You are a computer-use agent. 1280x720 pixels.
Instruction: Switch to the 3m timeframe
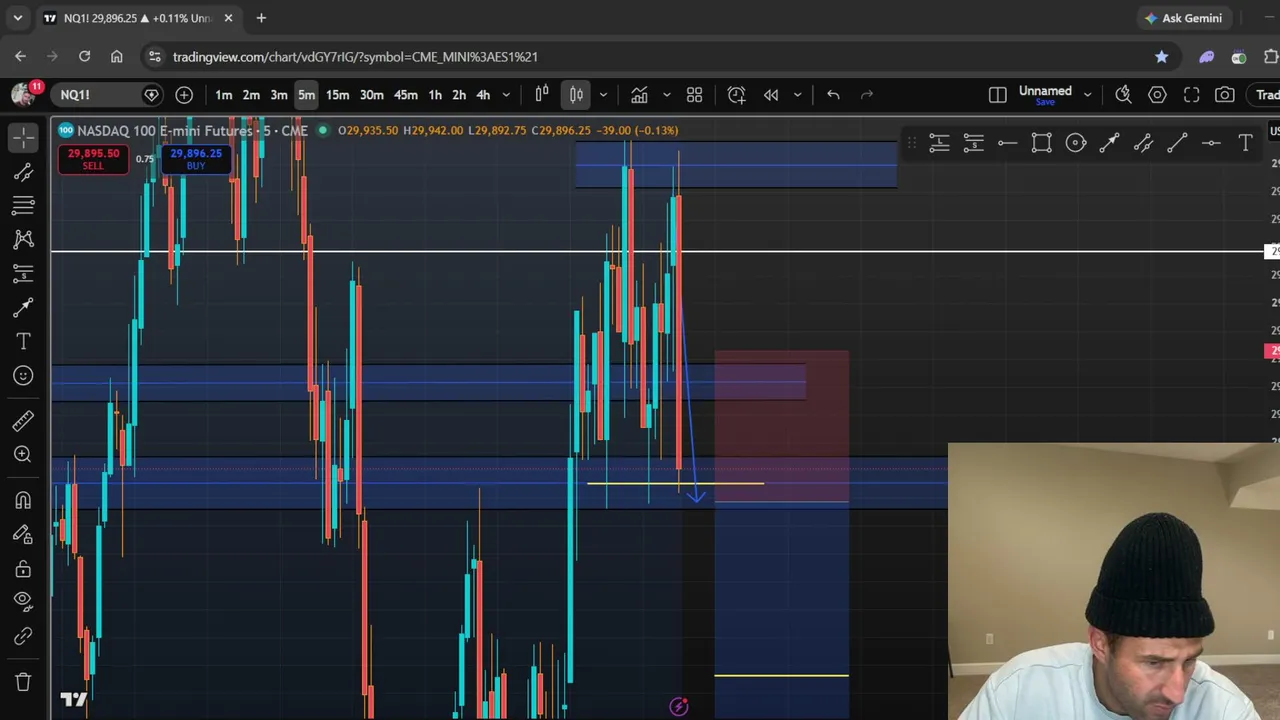279,95
